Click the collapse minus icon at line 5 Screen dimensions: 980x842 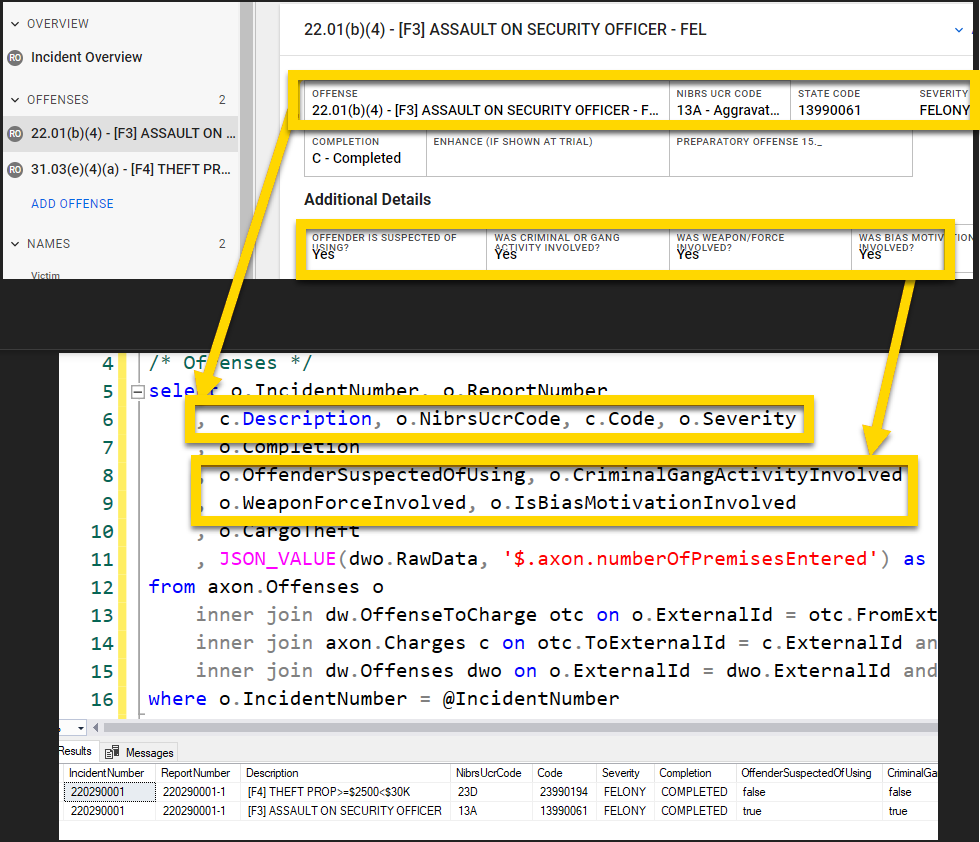137,391
